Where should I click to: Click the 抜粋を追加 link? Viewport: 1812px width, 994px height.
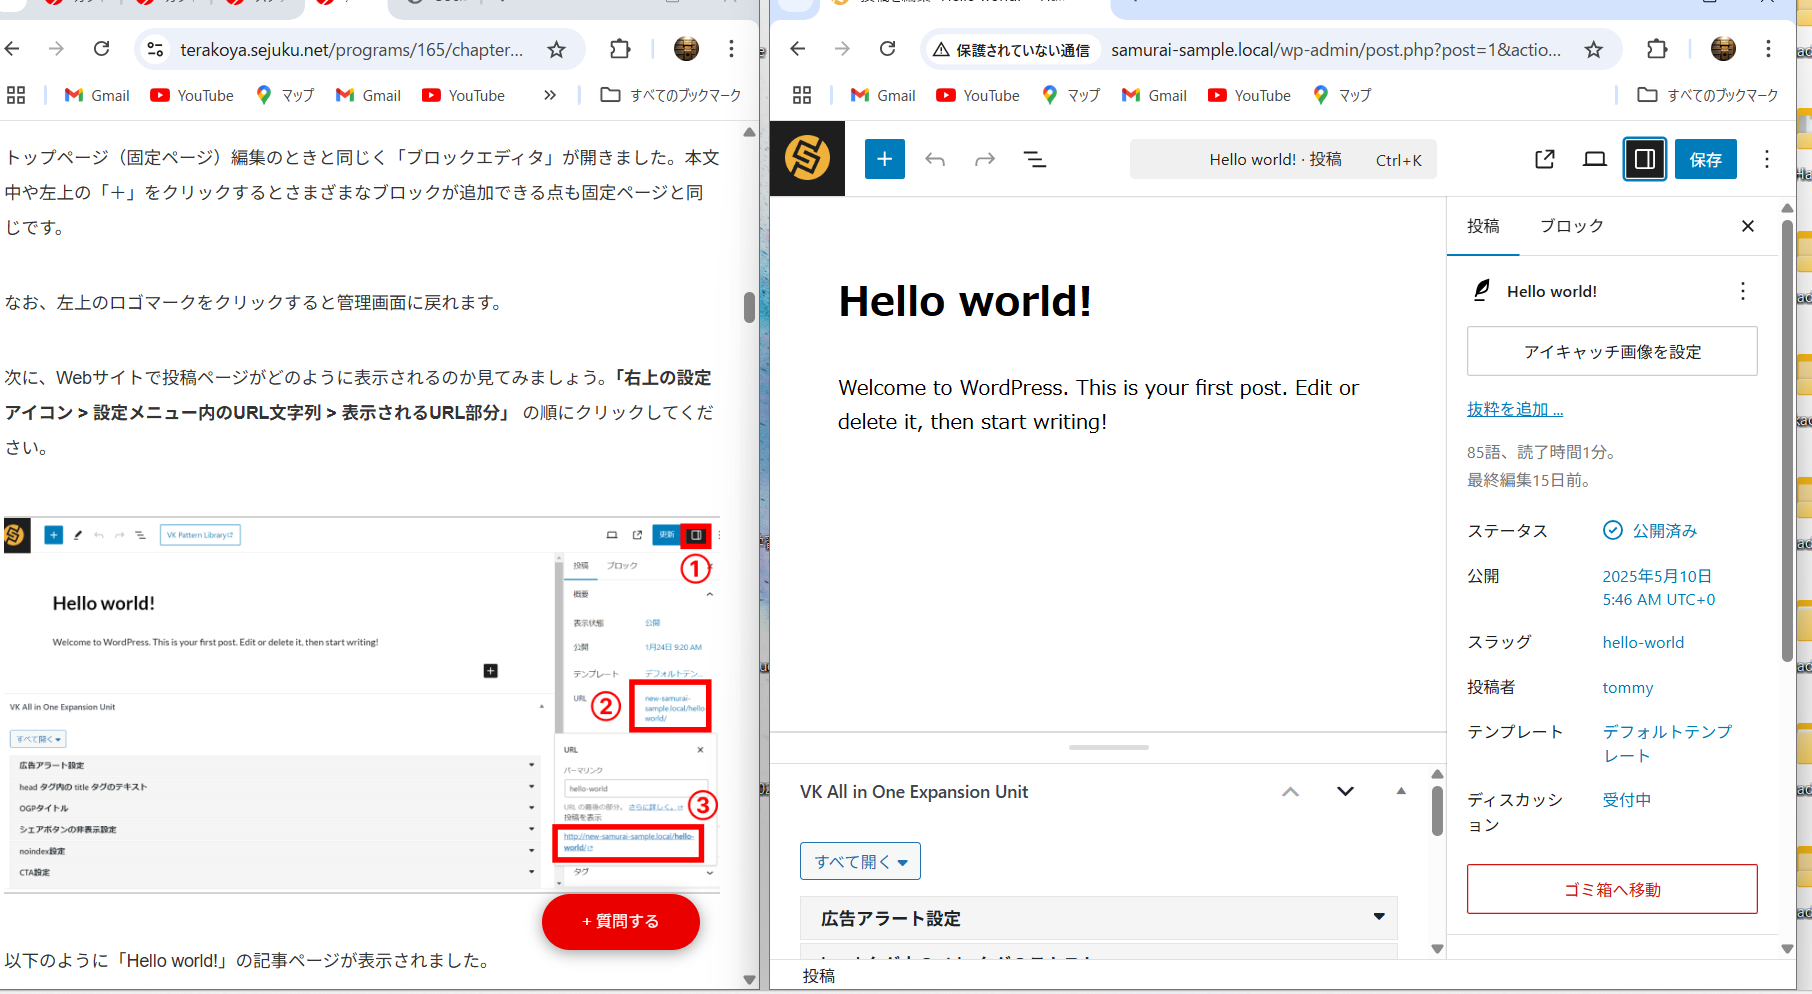pyautogui.click(x=1515, y=409)
